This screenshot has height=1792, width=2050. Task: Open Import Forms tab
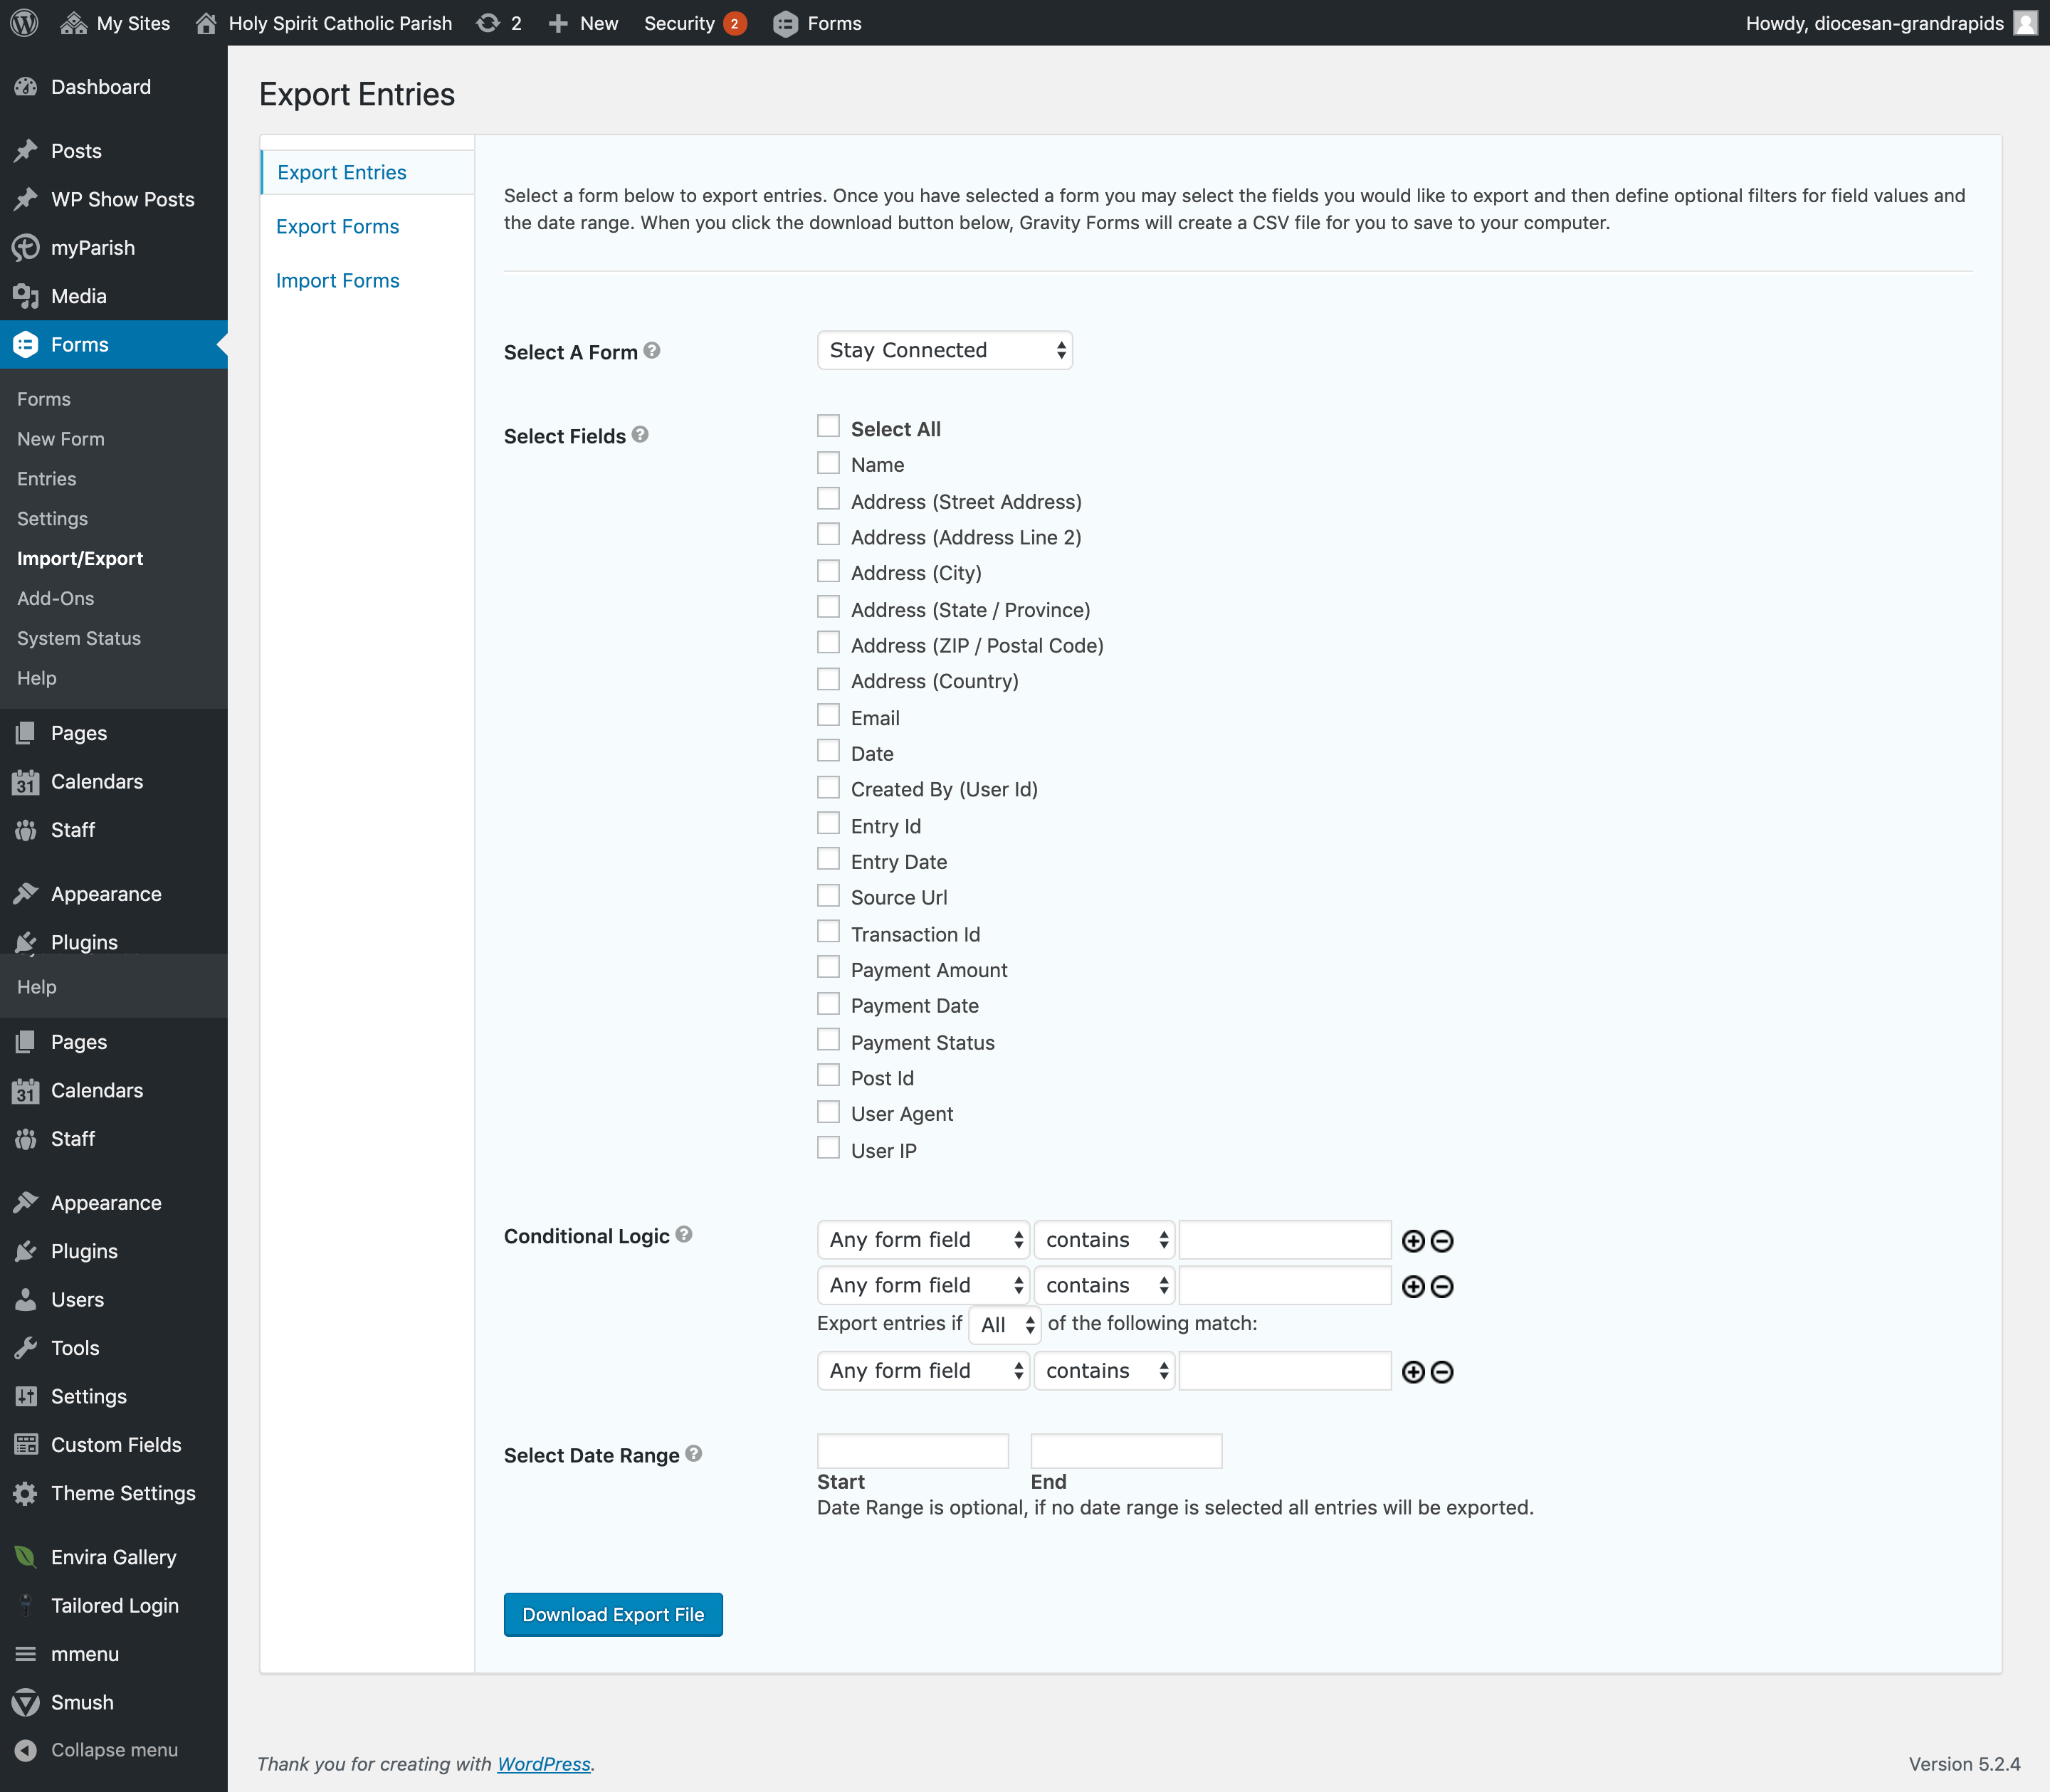(337, 281)
